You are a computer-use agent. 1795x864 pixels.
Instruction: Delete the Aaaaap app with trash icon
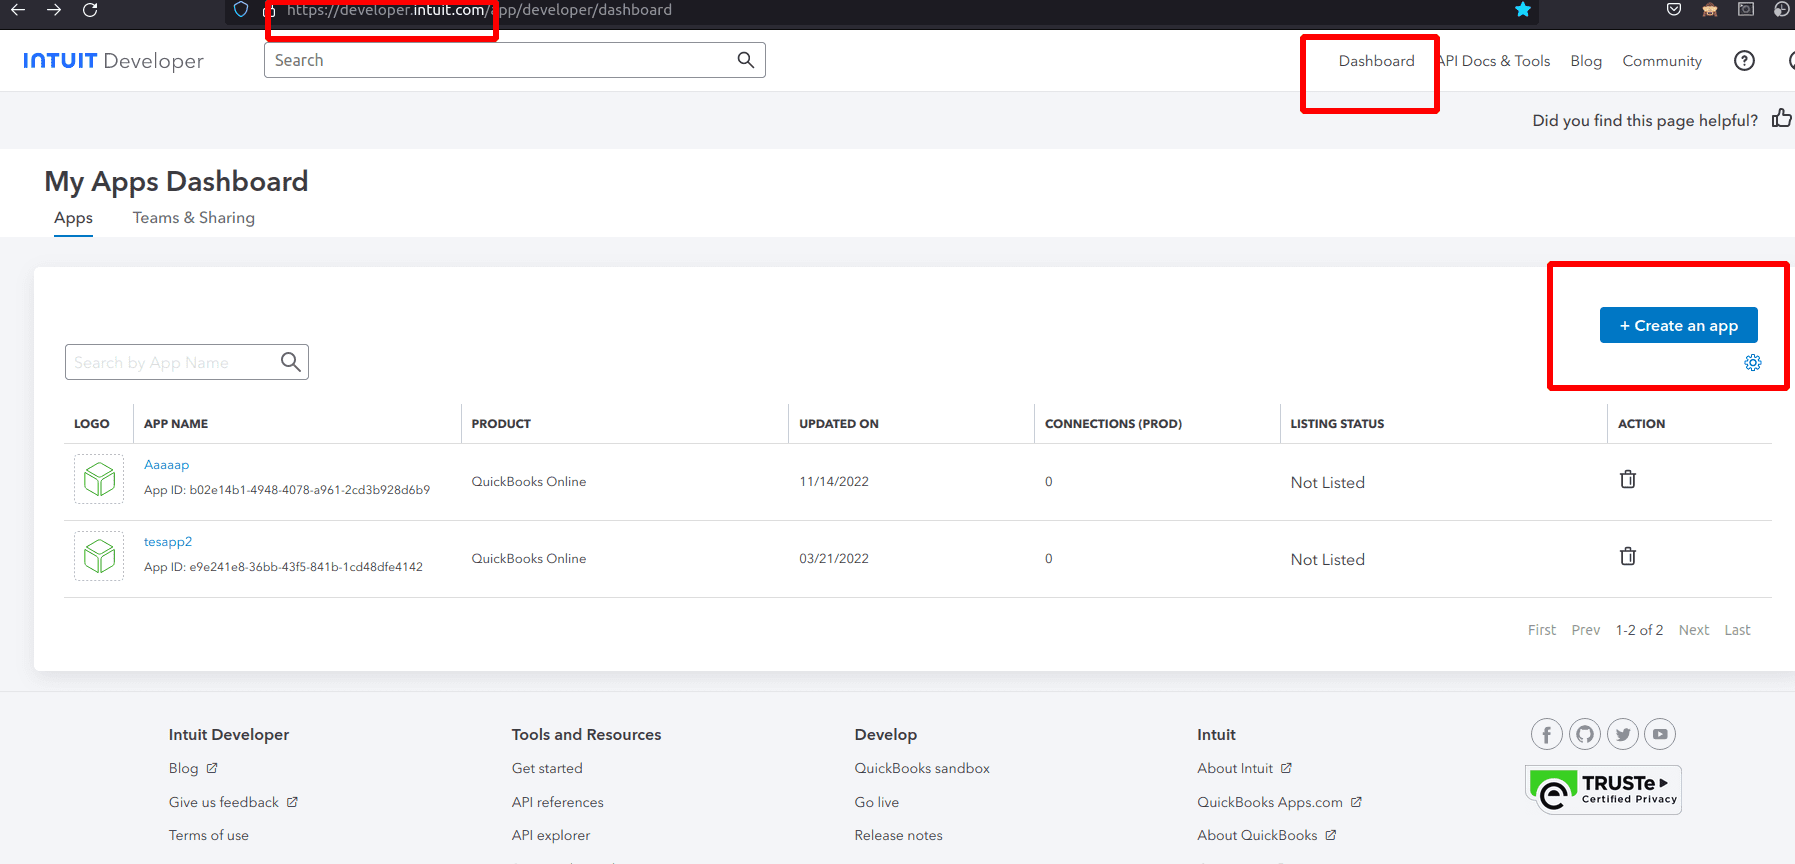point(1628,480)
